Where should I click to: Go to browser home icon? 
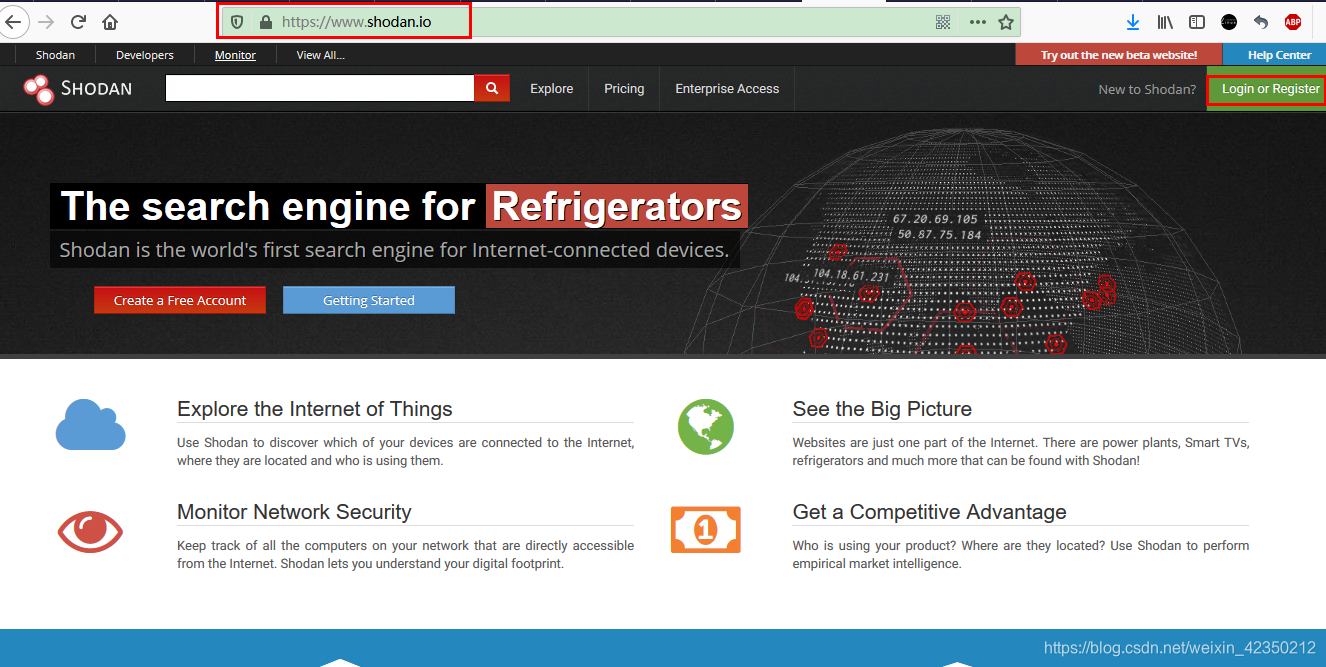click(110, 22)
